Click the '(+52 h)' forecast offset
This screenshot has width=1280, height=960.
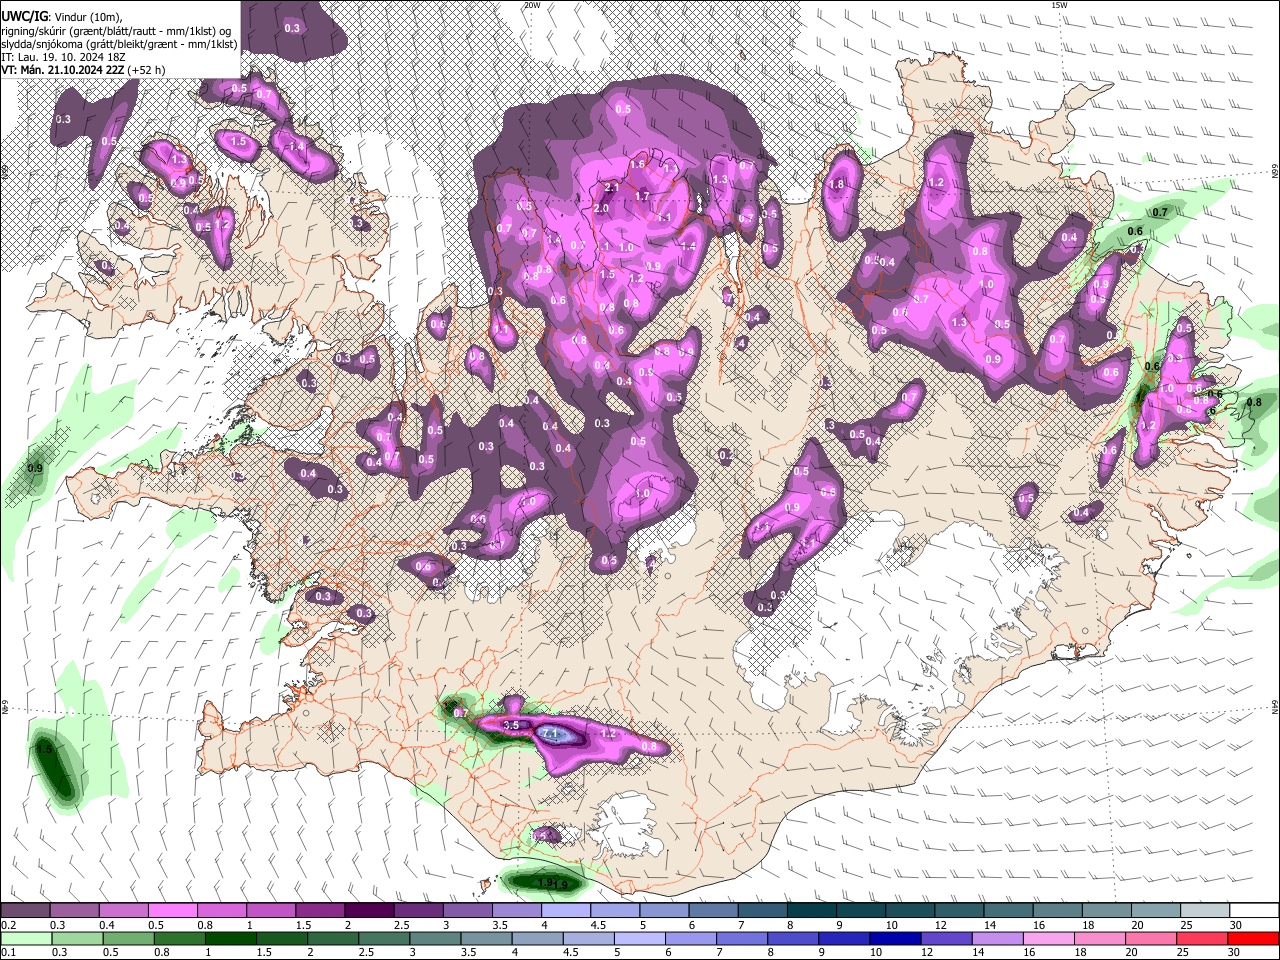coord(146,70)
